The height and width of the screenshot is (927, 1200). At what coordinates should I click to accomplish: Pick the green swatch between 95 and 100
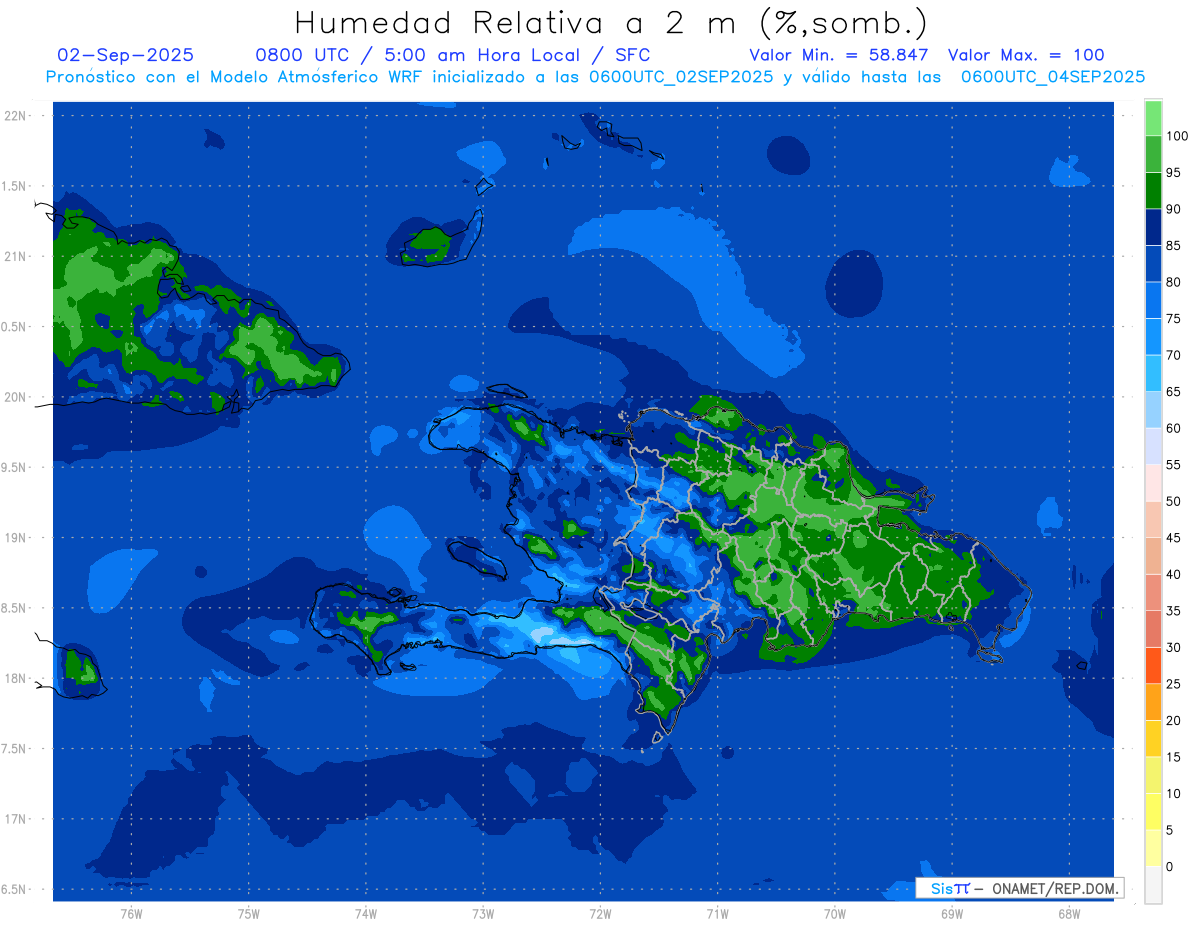1153,154
